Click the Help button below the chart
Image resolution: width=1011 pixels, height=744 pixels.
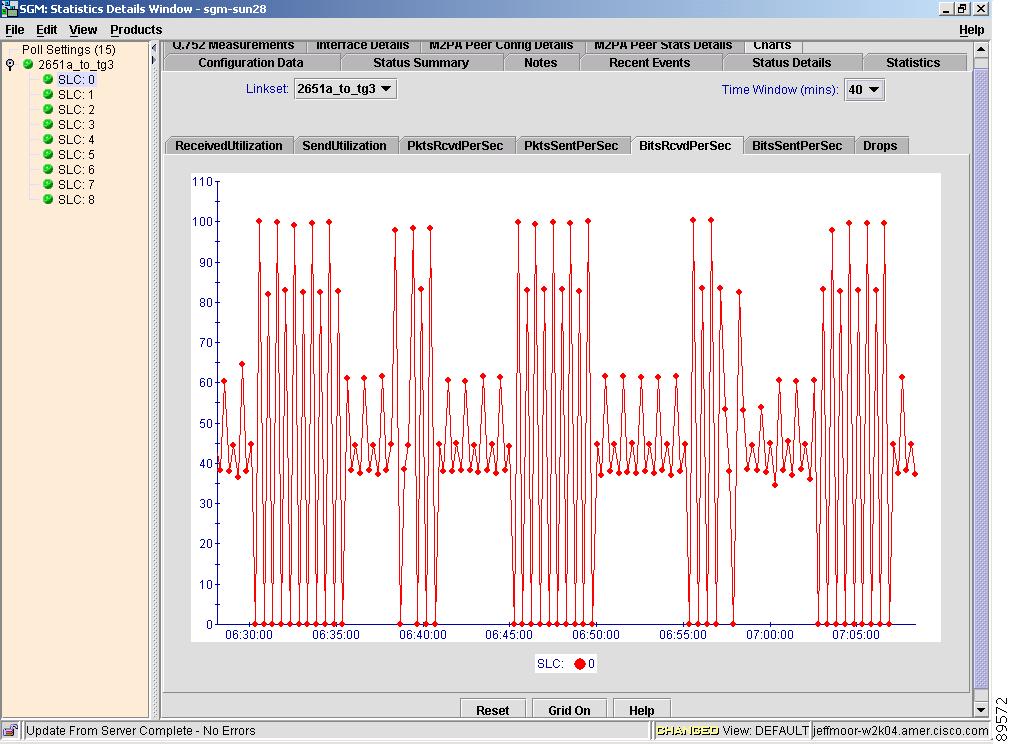pos(641,710)
